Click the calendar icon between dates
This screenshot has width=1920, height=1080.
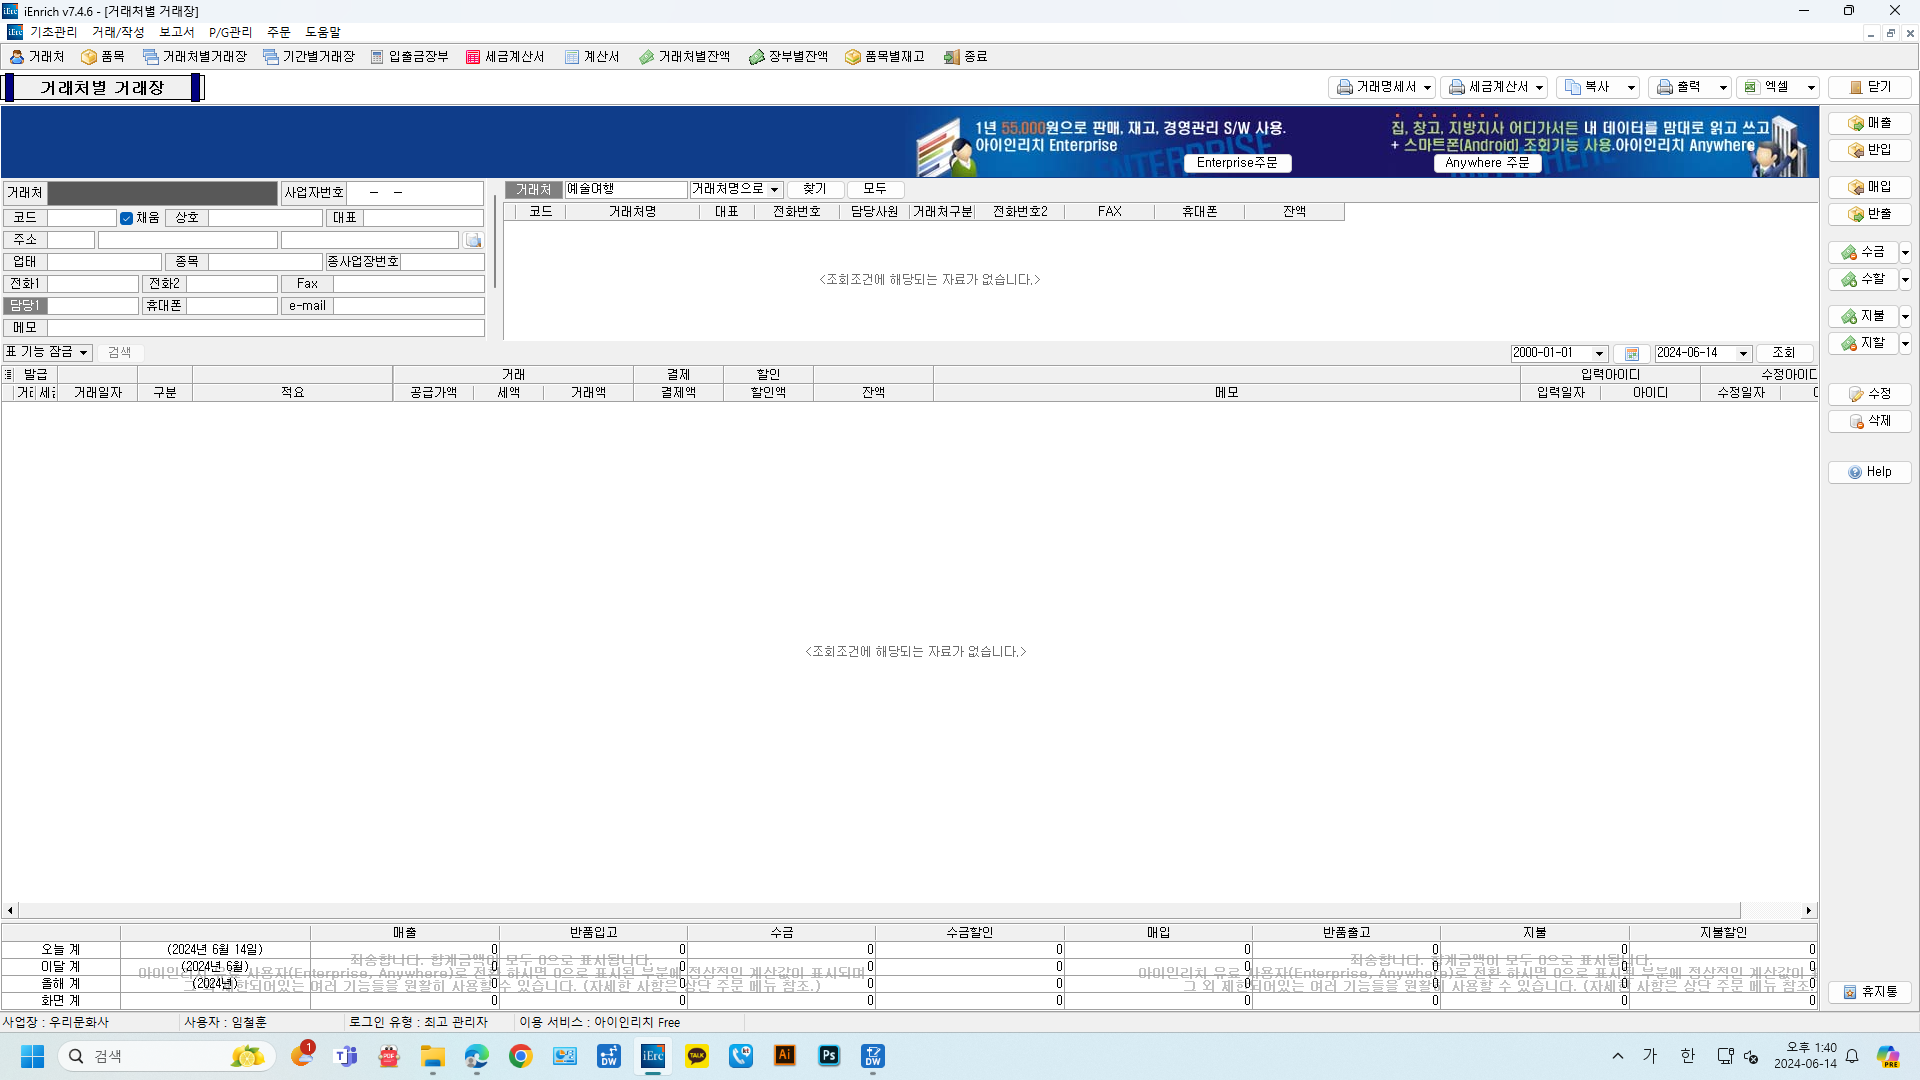click(1631, 354)
